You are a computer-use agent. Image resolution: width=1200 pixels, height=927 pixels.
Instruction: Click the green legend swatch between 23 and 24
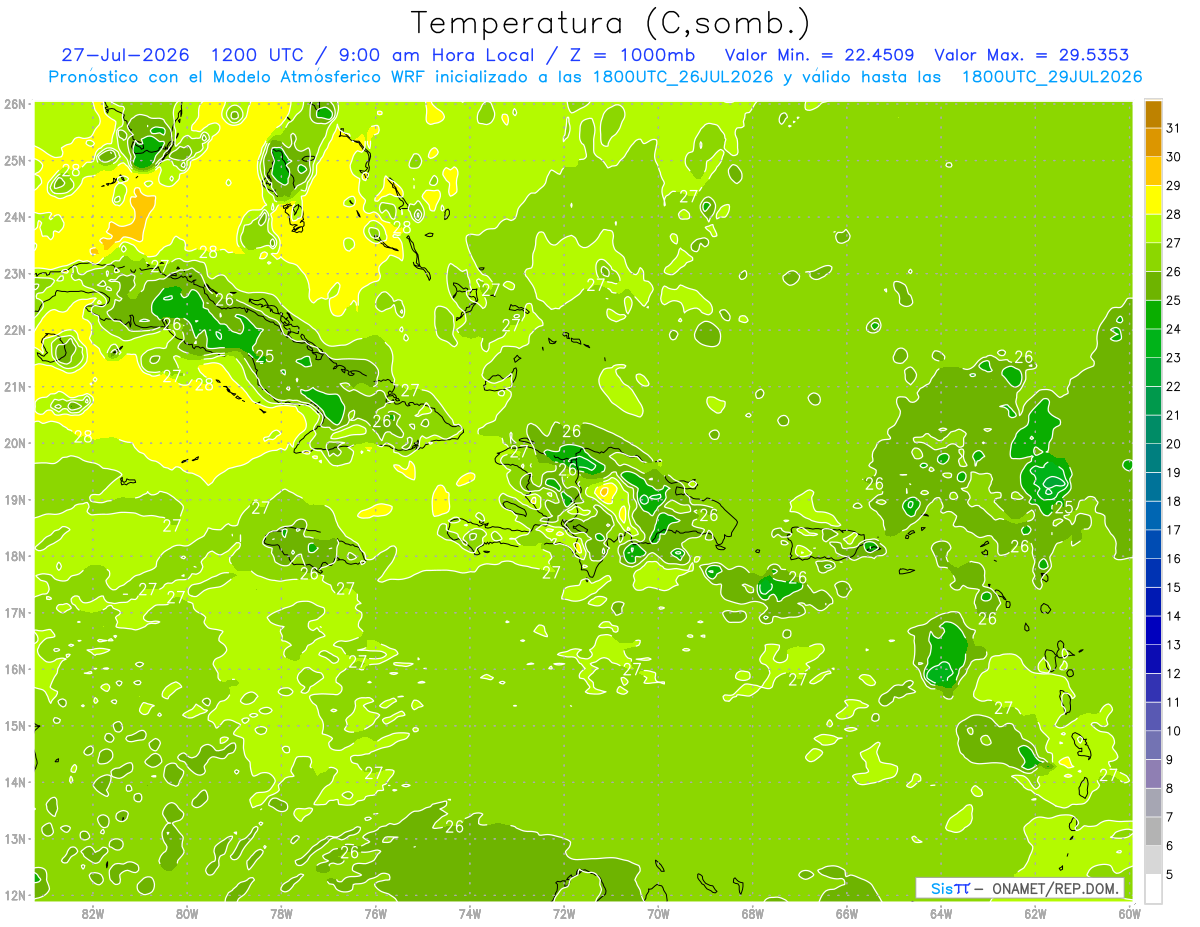tap(1153, 344)
